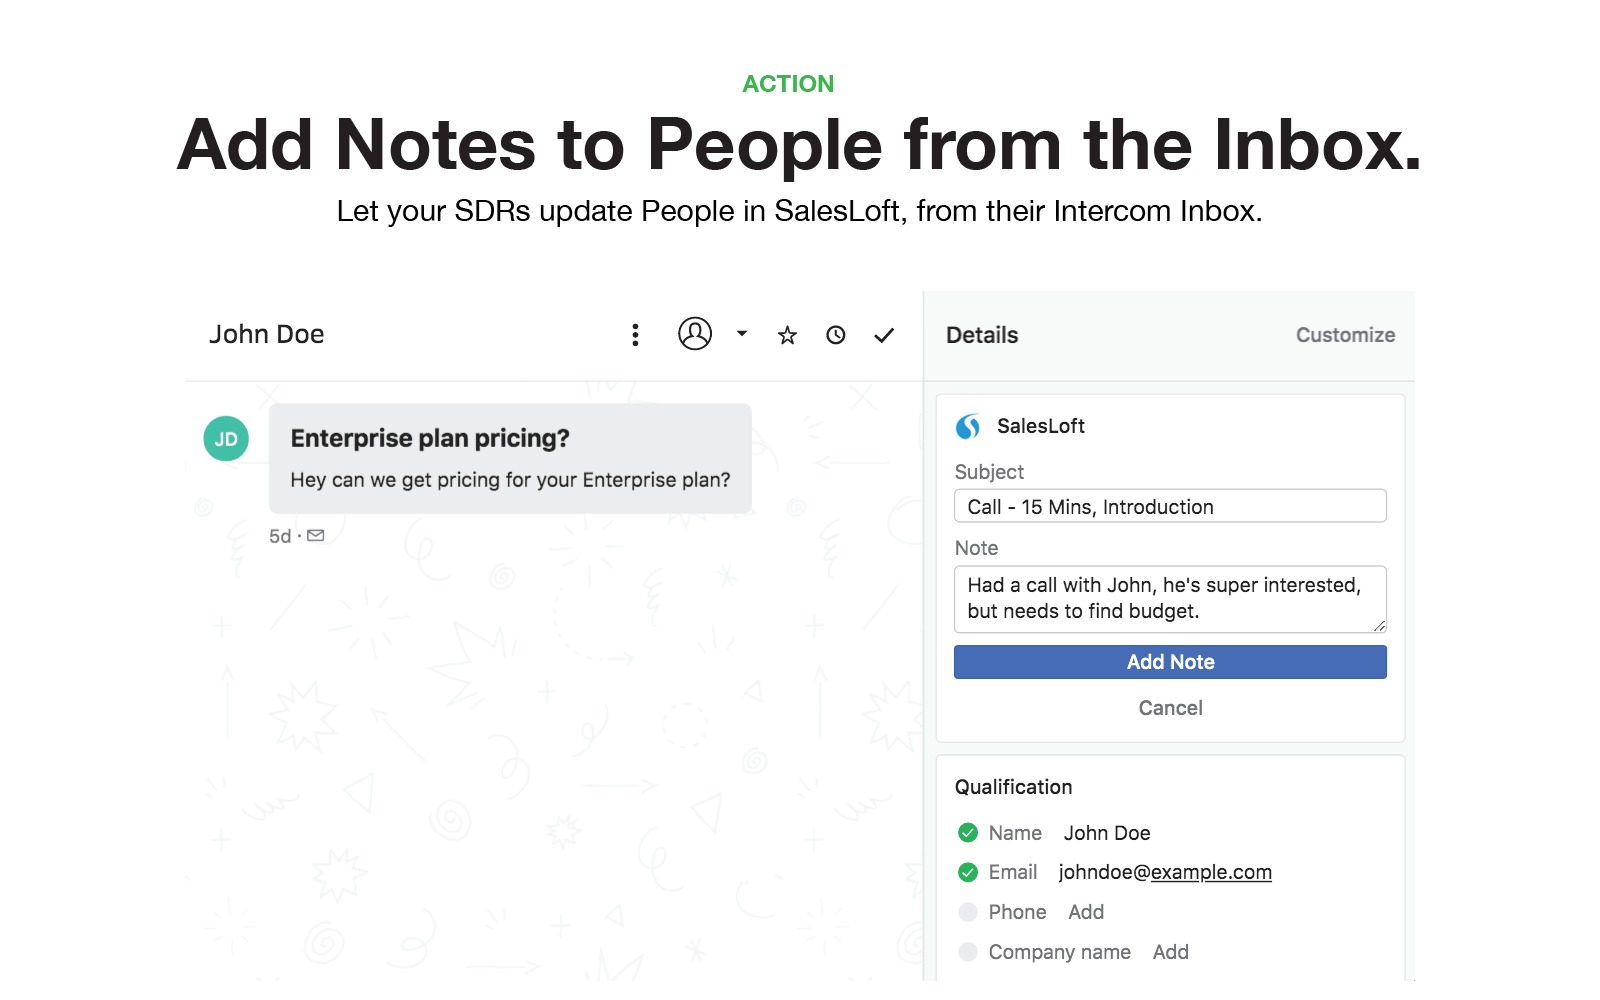This screenshot has height=1000, width=1600.
Task: Add a Company name value
Action: tap(1170, 952)
